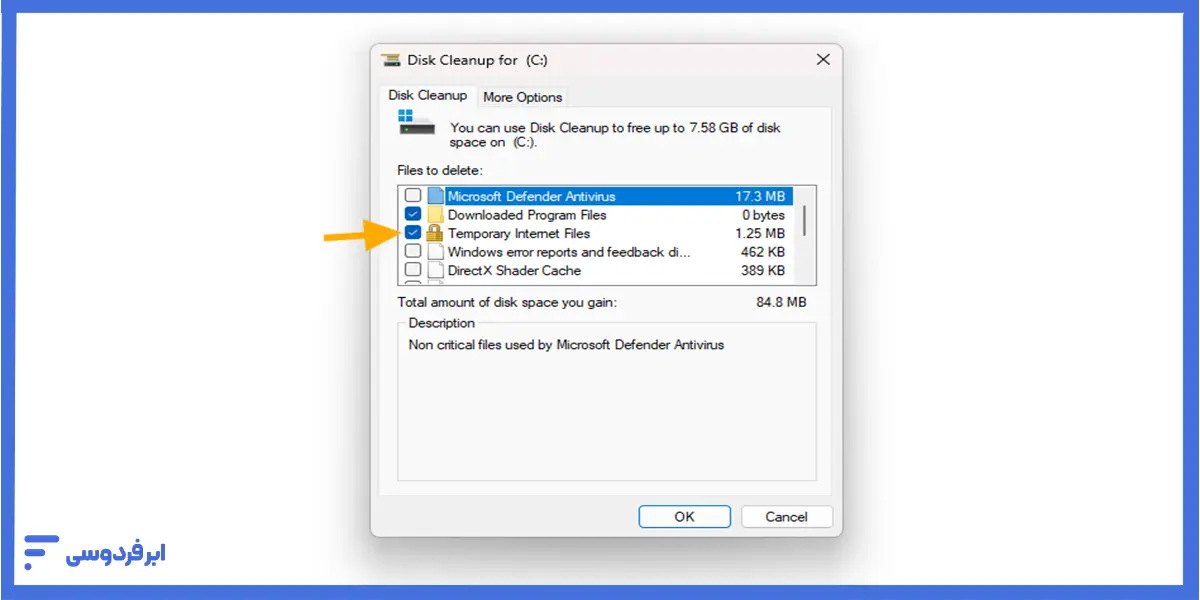
Task: Click the DirectX Shader Cache file icon
Action: point(435,270)
